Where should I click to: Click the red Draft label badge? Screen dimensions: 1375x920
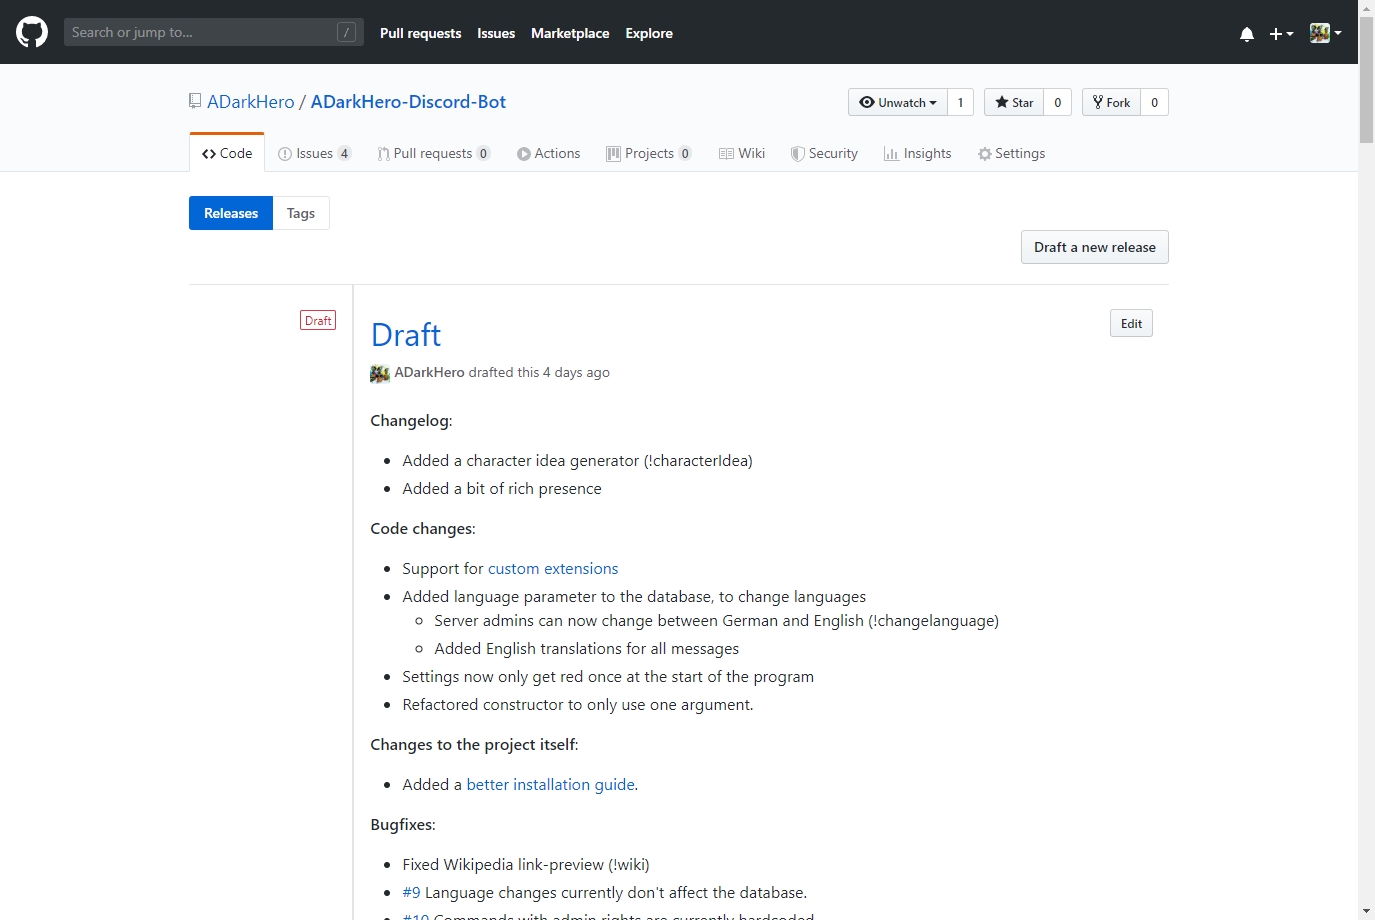318,320
